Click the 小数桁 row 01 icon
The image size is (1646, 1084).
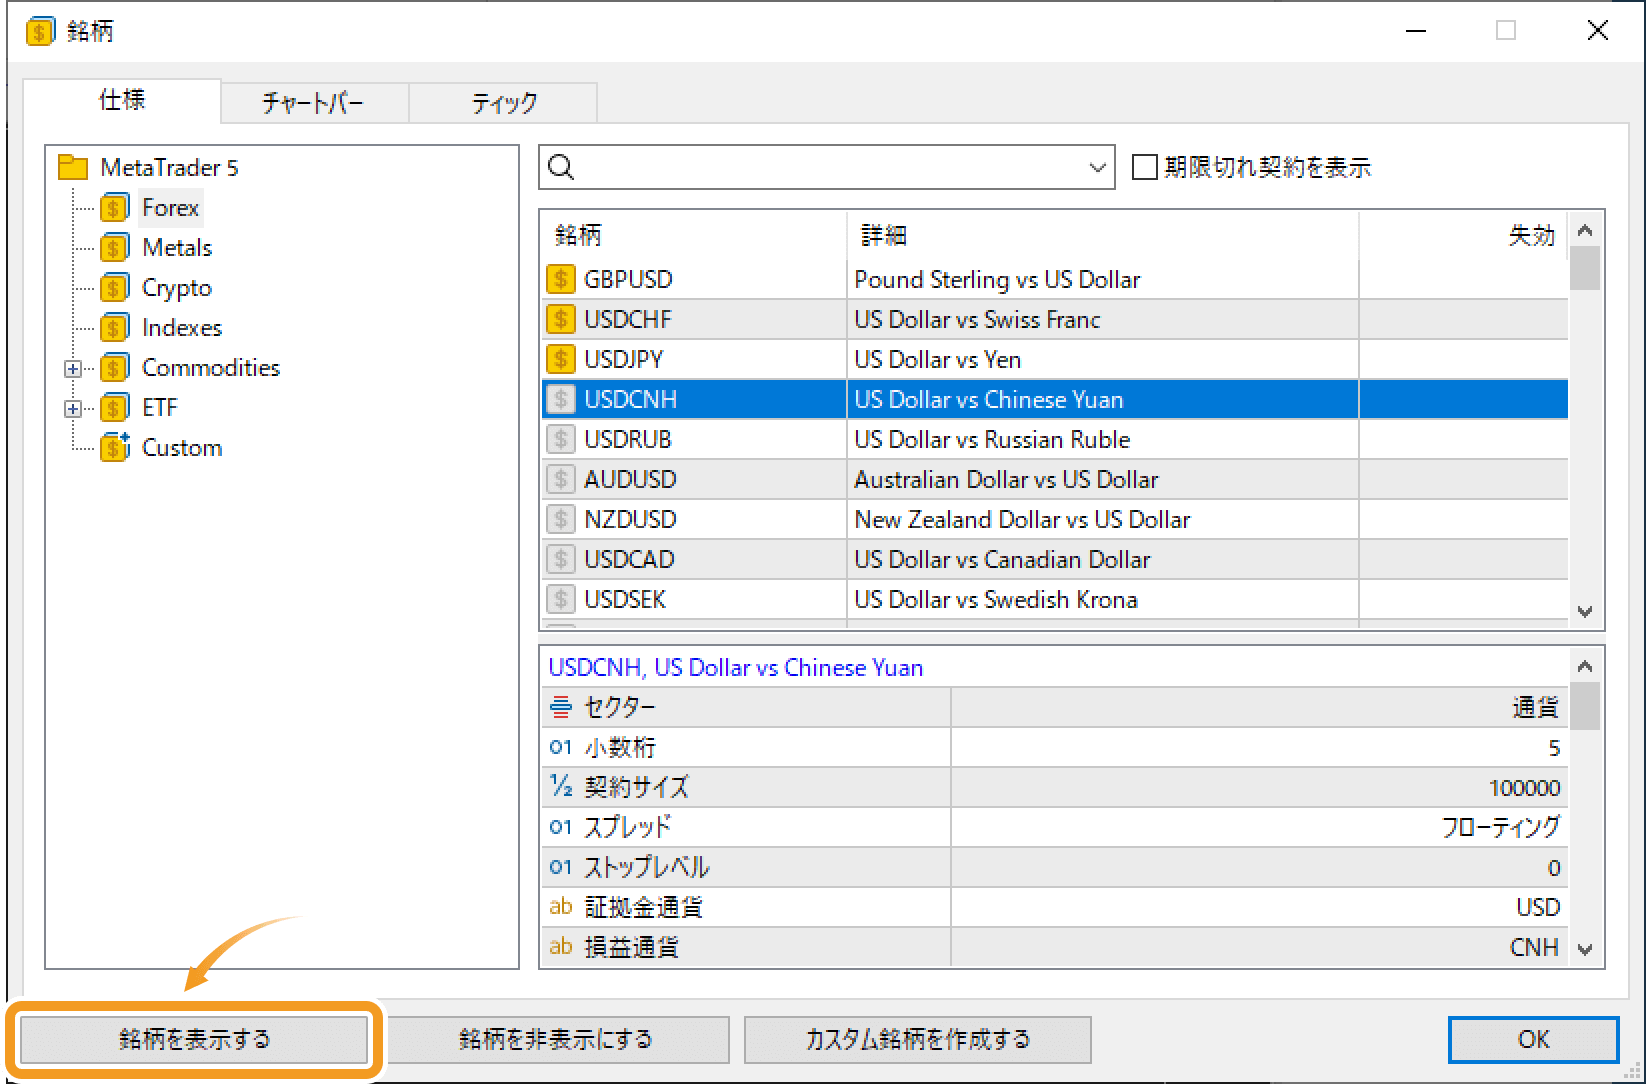561,747
